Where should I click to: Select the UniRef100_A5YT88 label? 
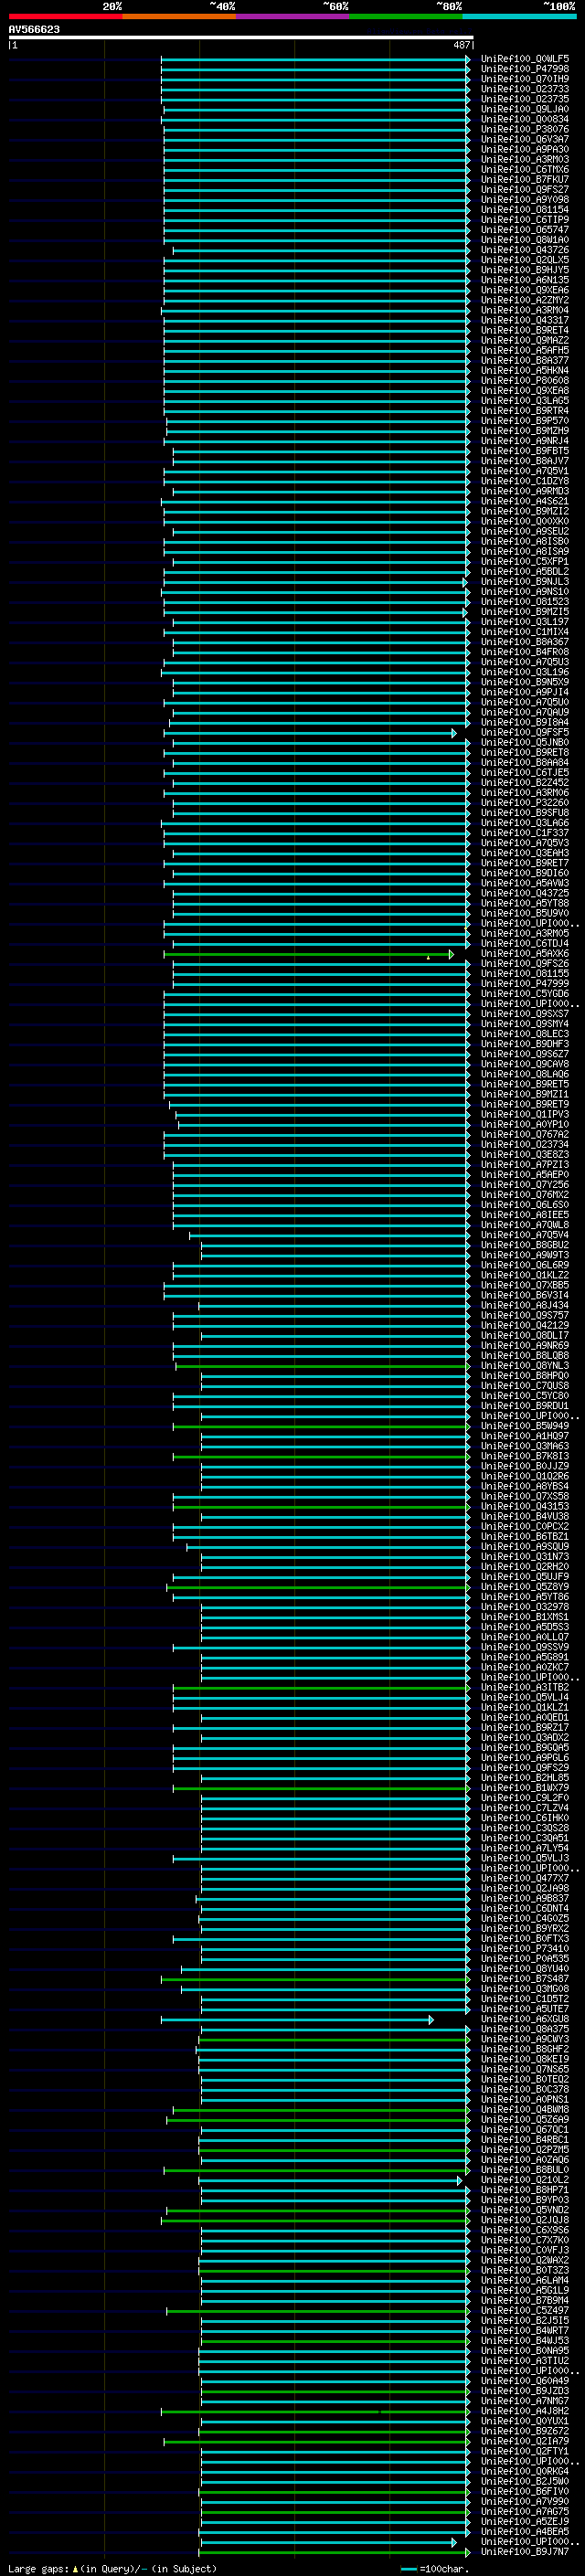(525, 904)
